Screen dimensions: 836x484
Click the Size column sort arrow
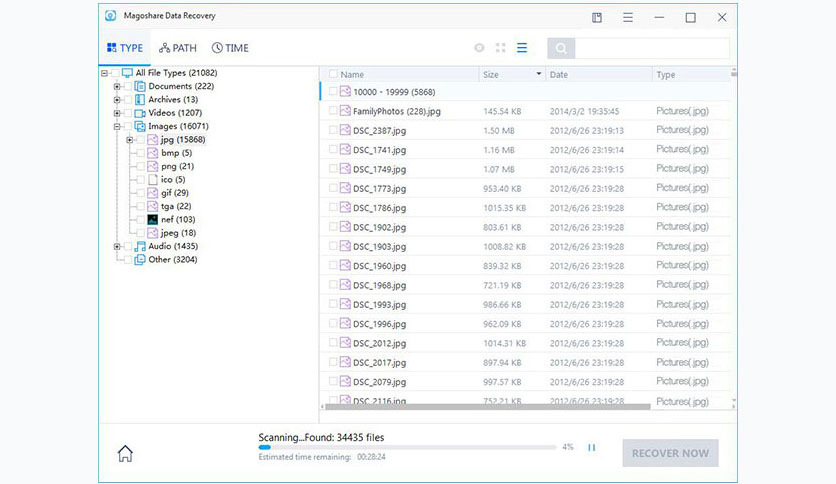538,74
